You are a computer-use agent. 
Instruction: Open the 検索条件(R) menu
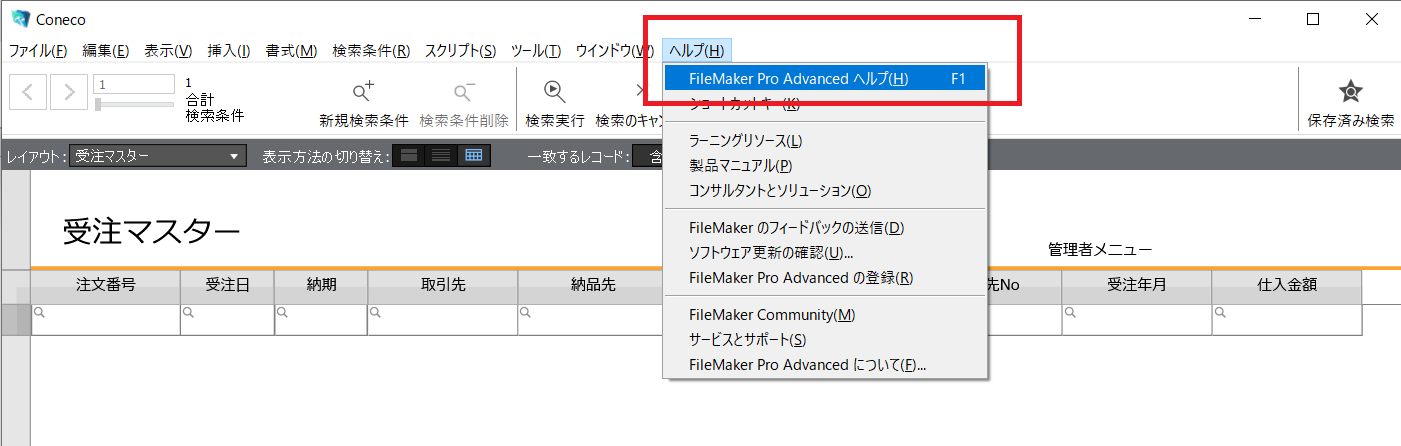[371, 50]
